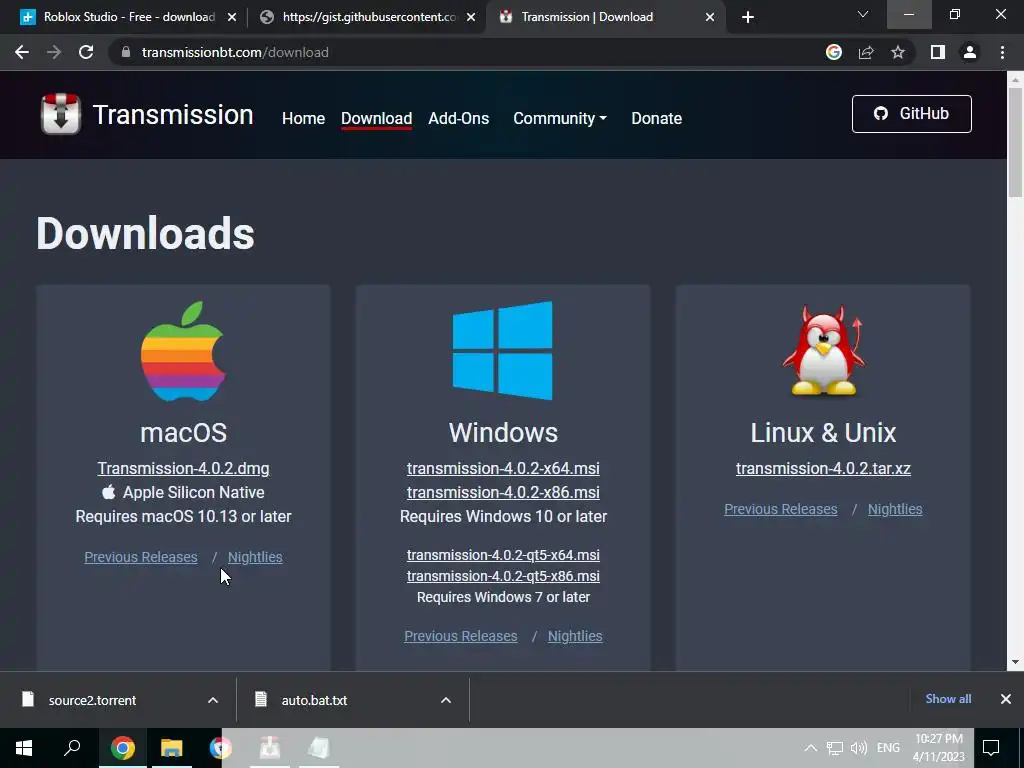Open macOS Previous Releases link
The height and width of the screenshot is (768, 1024).
(x=140, y=557)
